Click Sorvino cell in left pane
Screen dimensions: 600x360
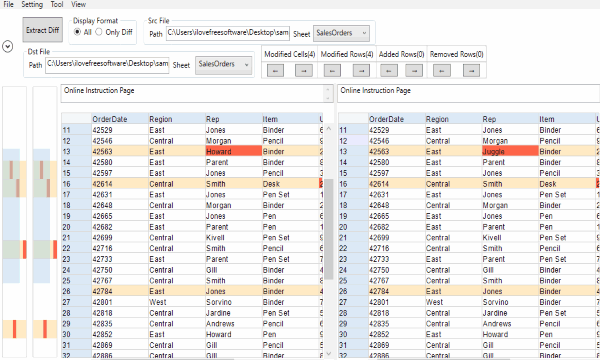233,302
